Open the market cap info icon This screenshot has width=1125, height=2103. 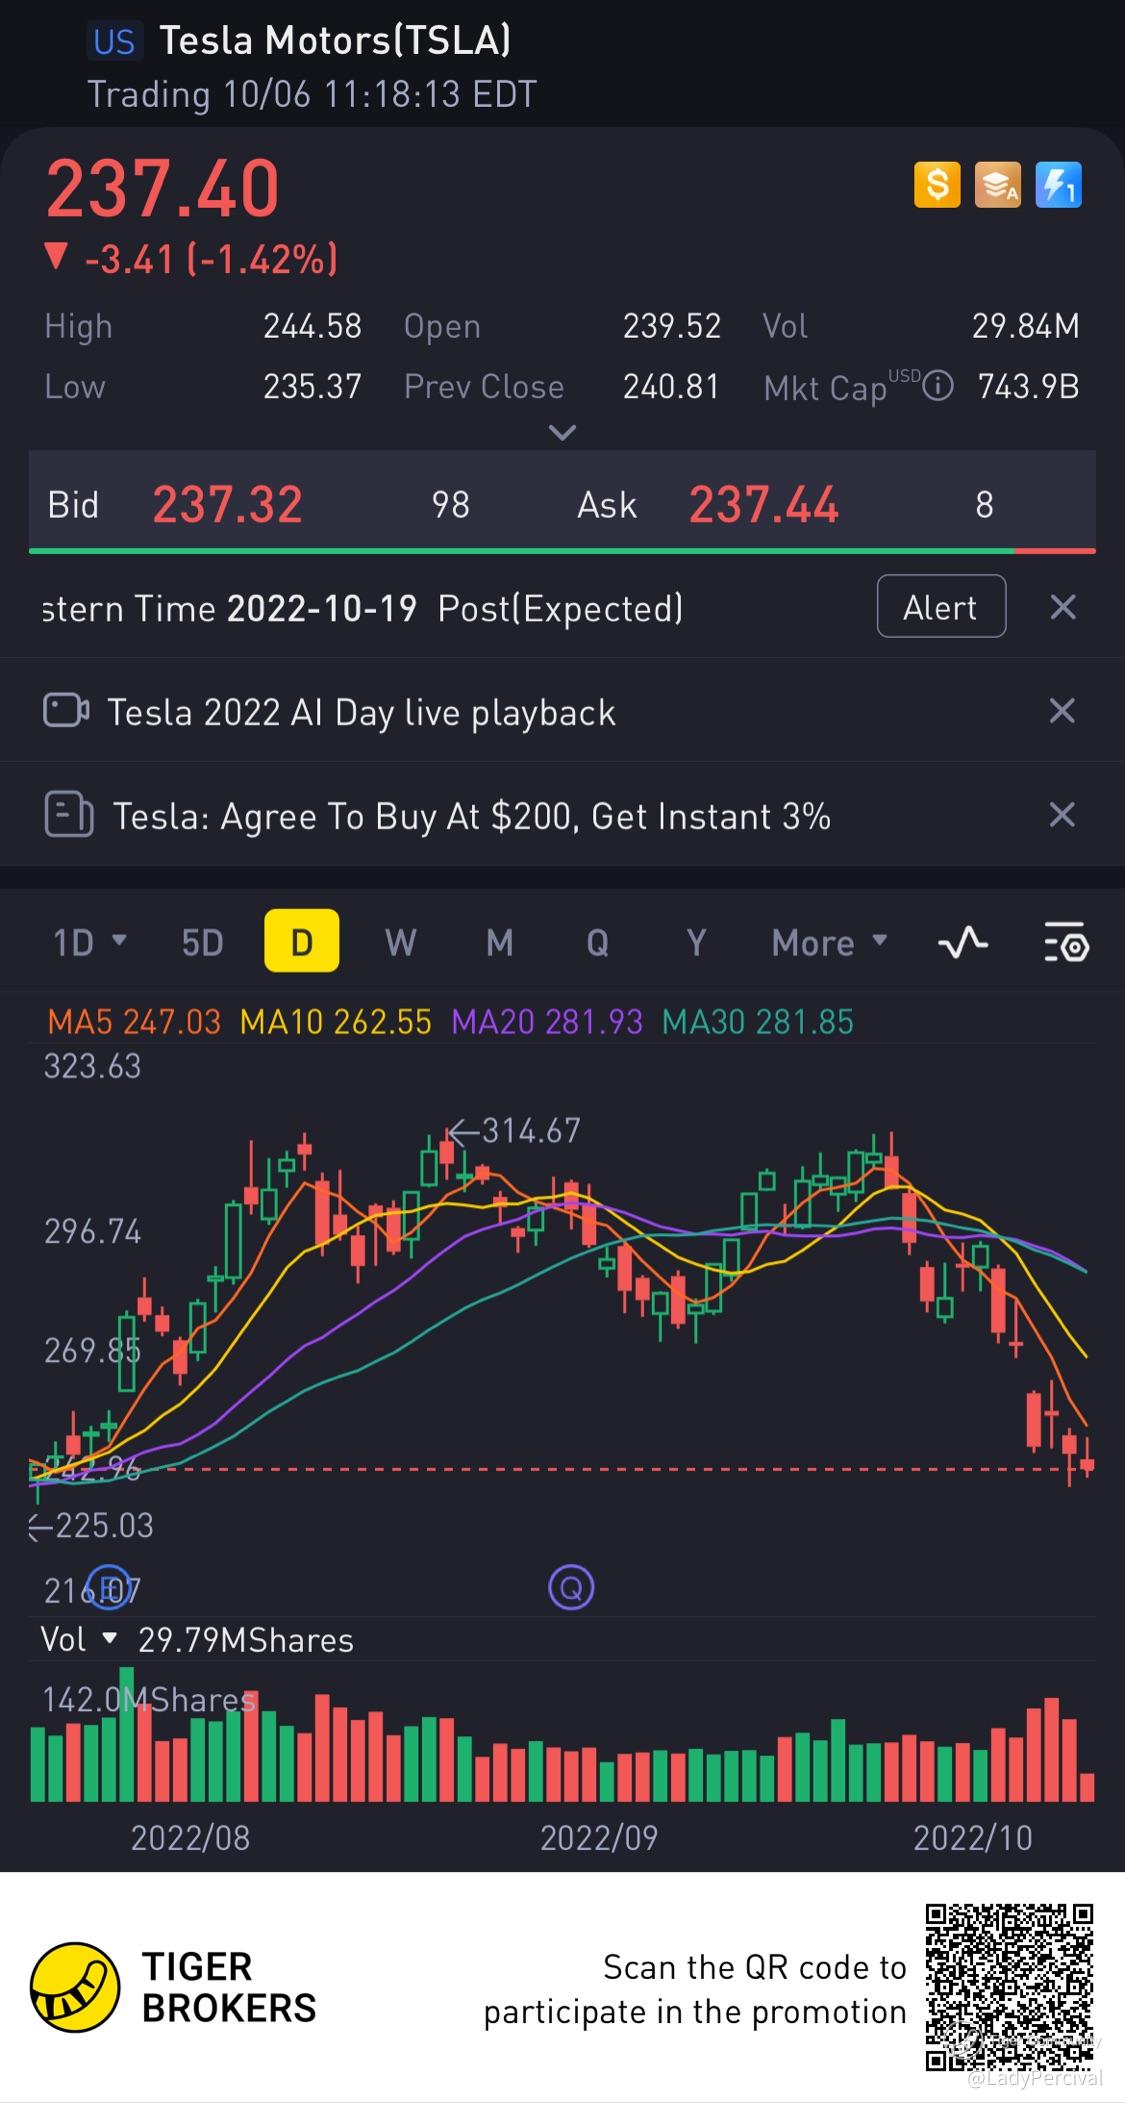[937, 386]
